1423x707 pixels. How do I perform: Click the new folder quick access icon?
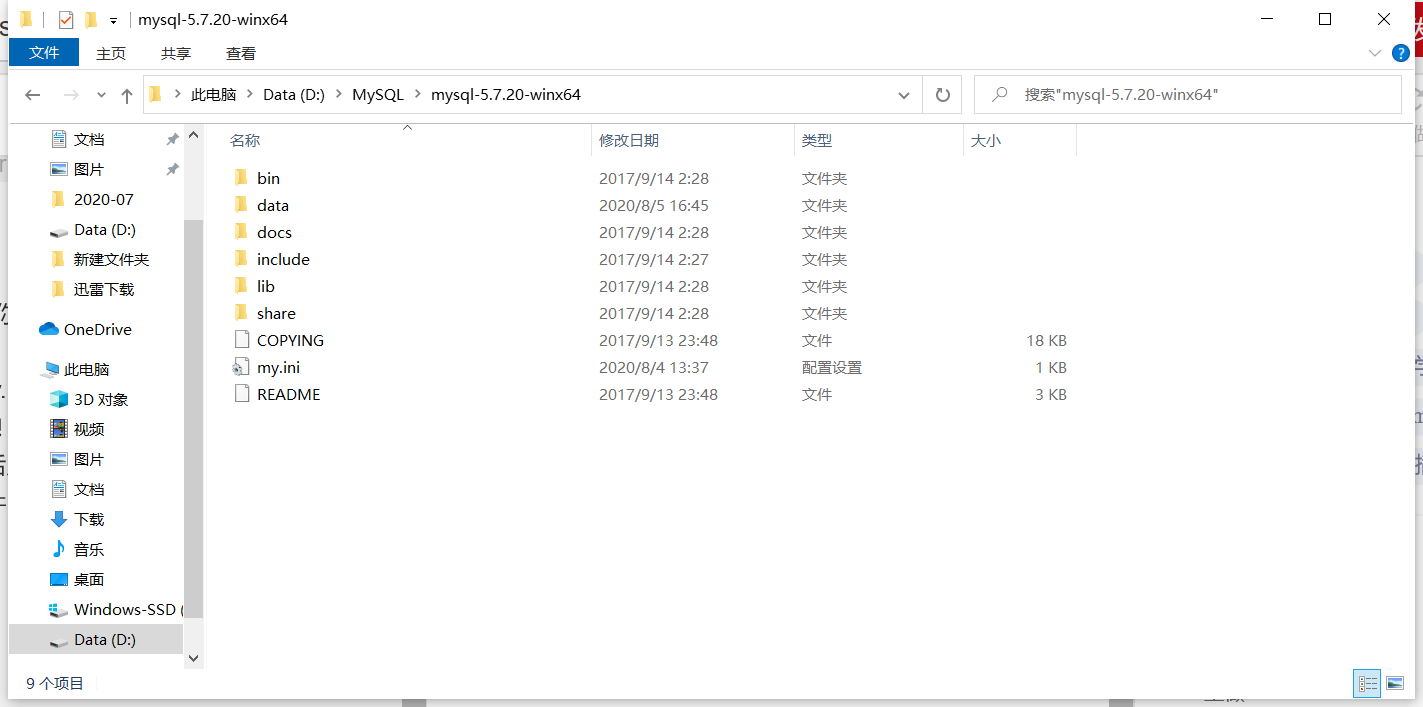(91, 20)
